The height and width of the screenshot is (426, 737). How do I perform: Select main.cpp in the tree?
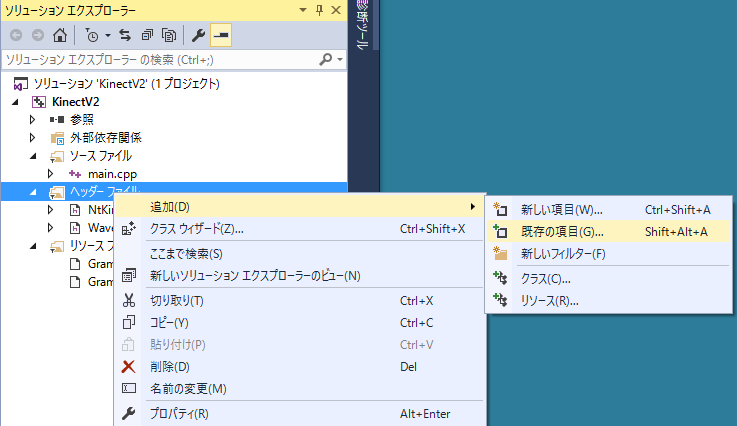111,174
